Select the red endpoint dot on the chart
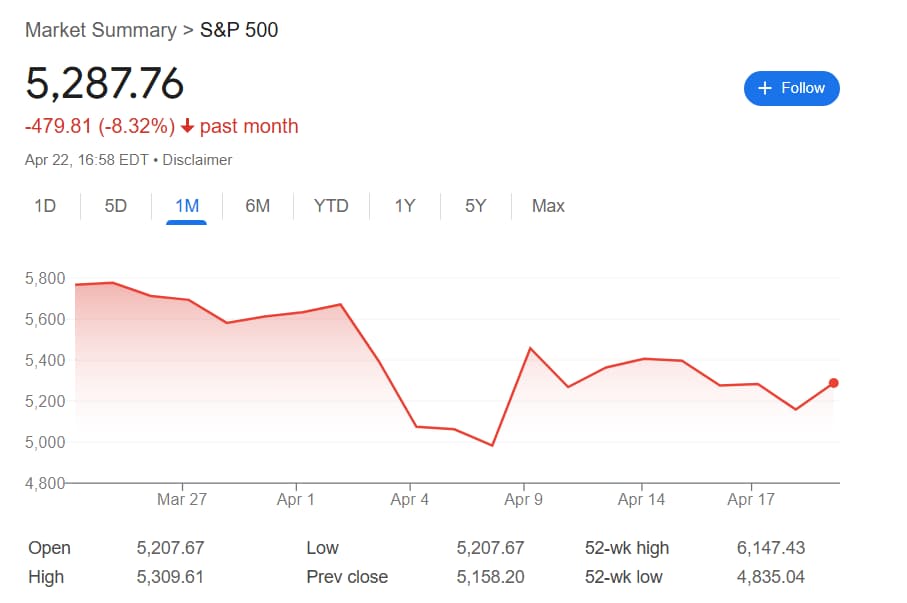907x603 pixels. coord(833,382)
